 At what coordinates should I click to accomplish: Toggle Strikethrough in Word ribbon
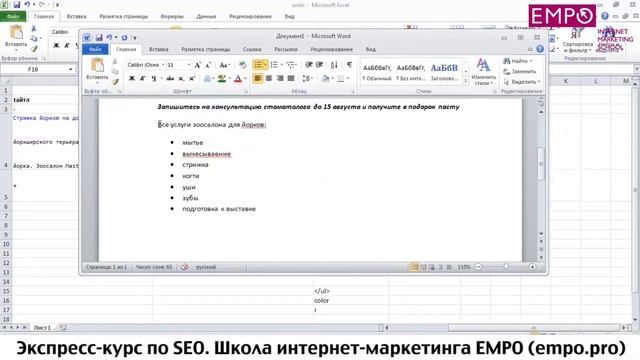pyautogui.click(x=170, y=78)
